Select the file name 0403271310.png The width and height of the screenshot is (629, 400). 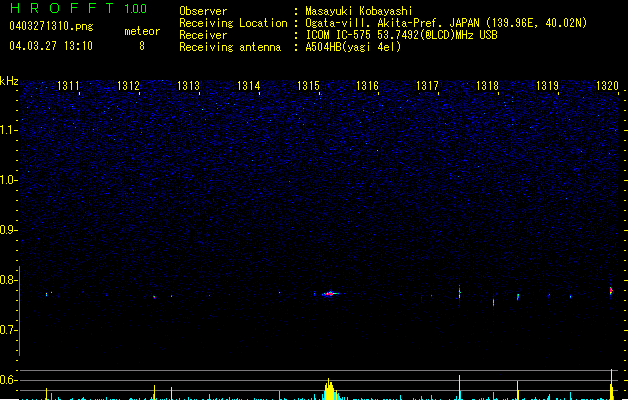[x=51, y=26]
